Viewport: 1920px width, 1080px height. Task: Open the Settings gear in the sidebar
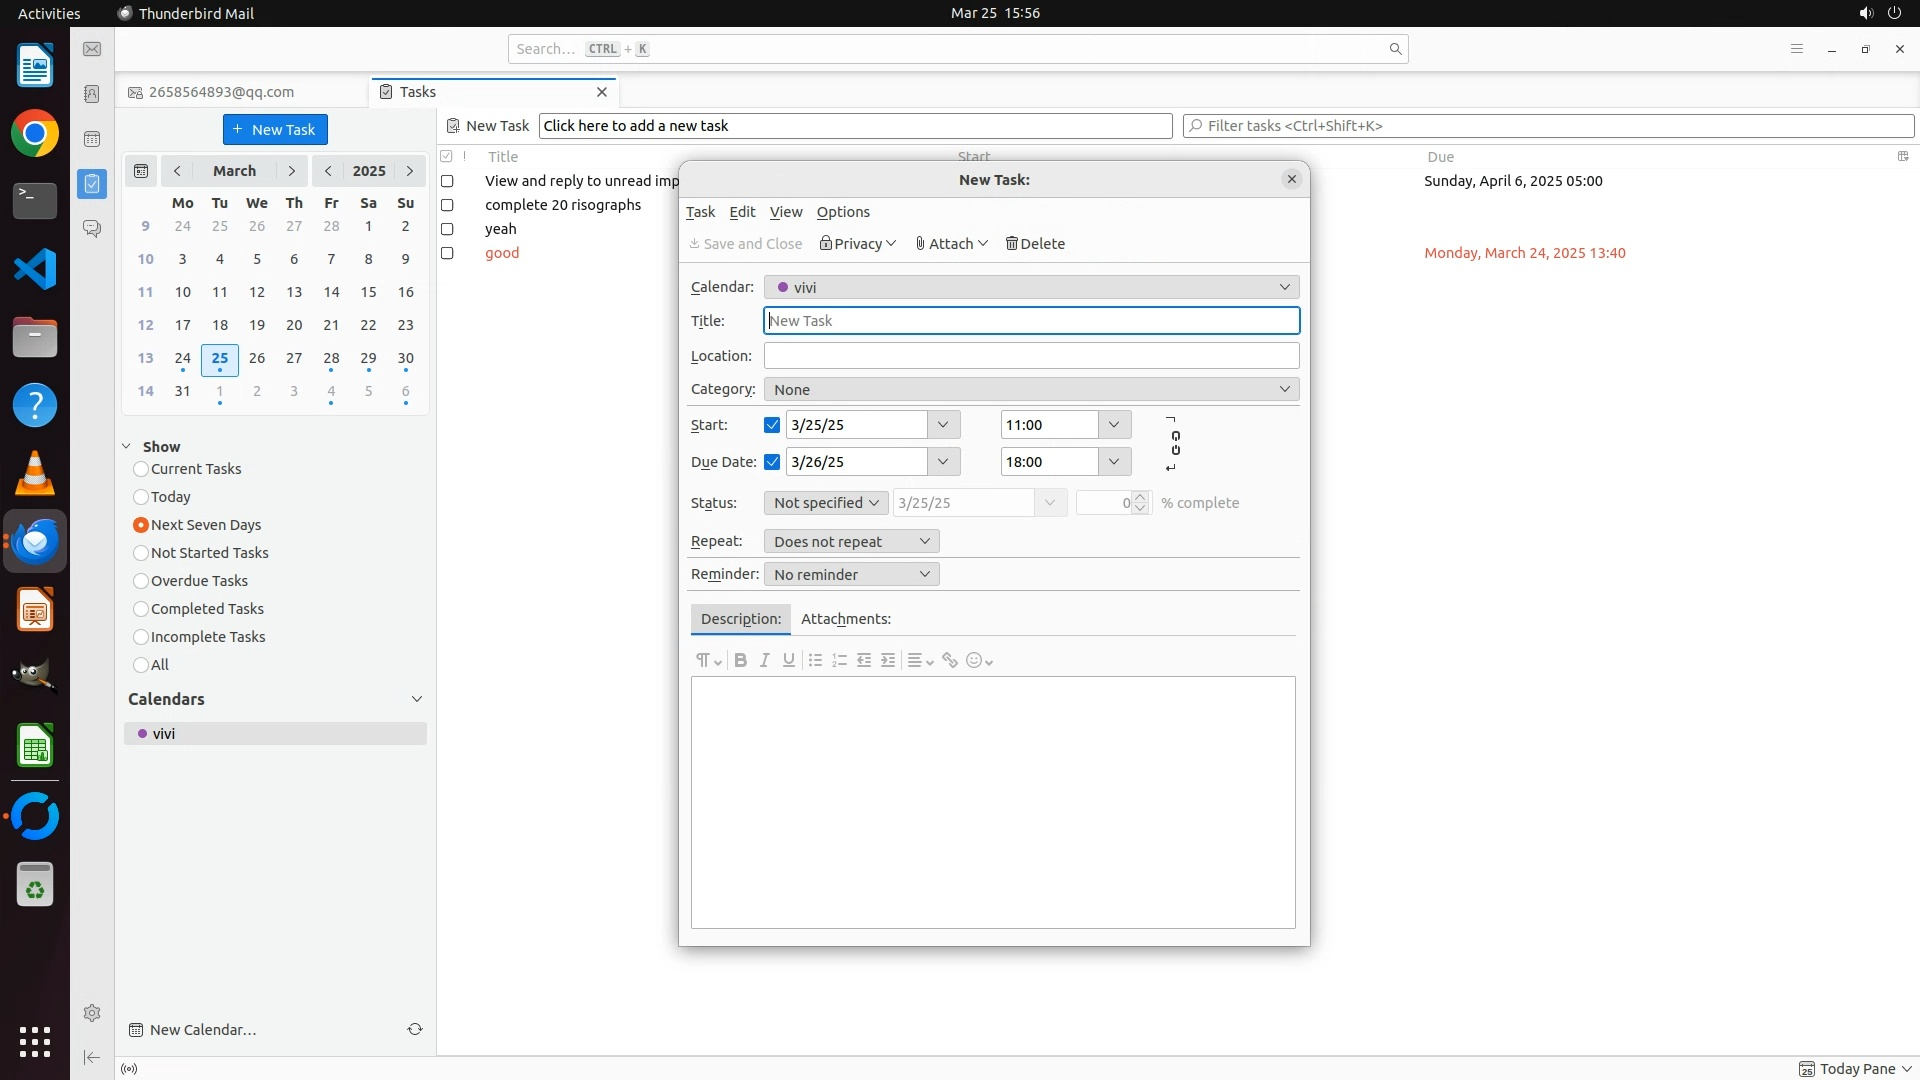(x=92, y=1013)
